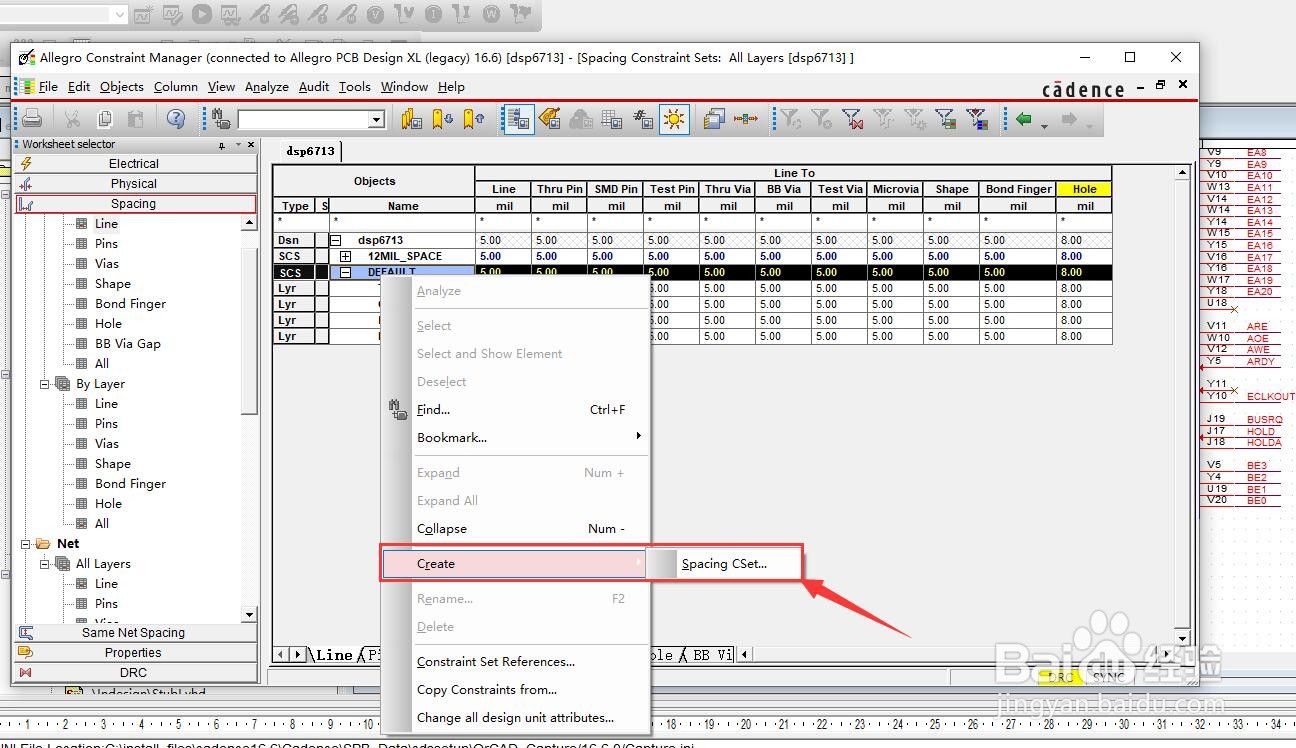1296x748 pixels.
Task: Select the Spacing worksheet section
Action: pyautogui.click(x=134, y=203)
